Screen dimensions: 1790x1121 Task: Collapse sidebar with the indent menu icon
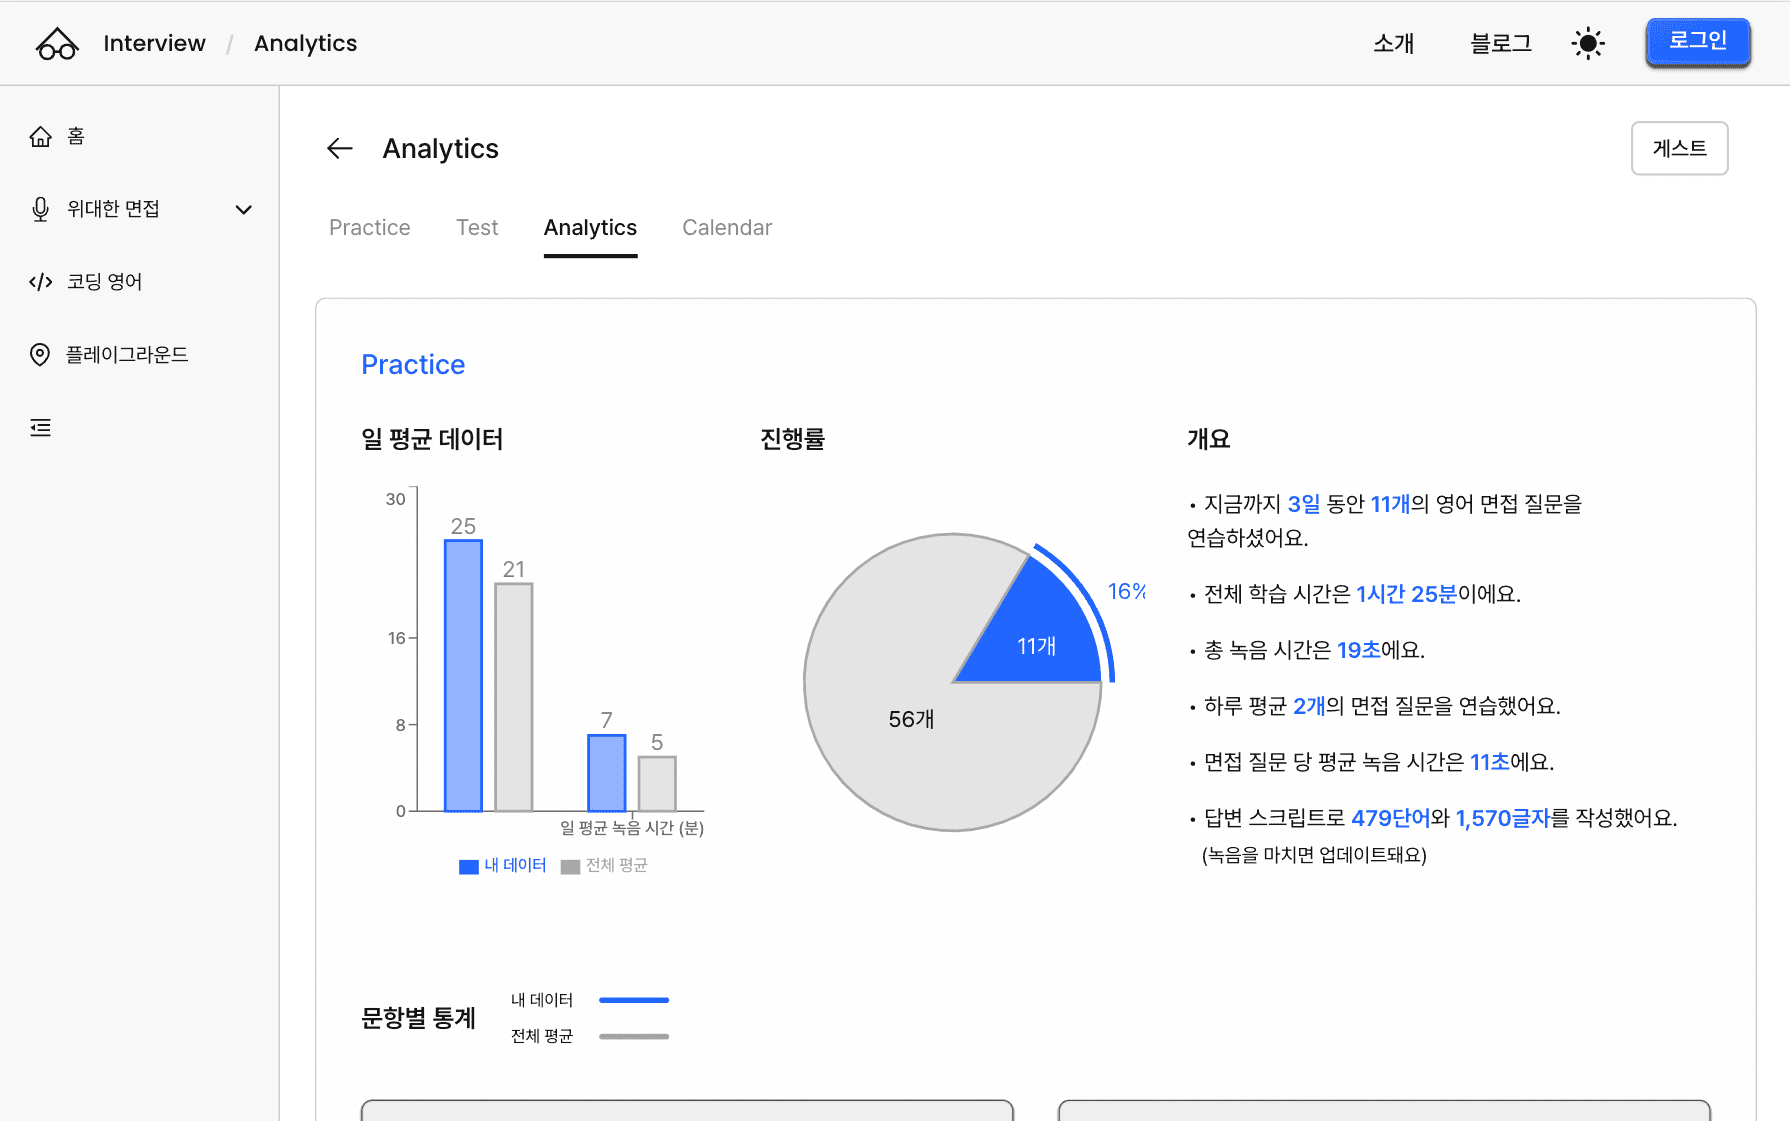click(x=40, y=428)
